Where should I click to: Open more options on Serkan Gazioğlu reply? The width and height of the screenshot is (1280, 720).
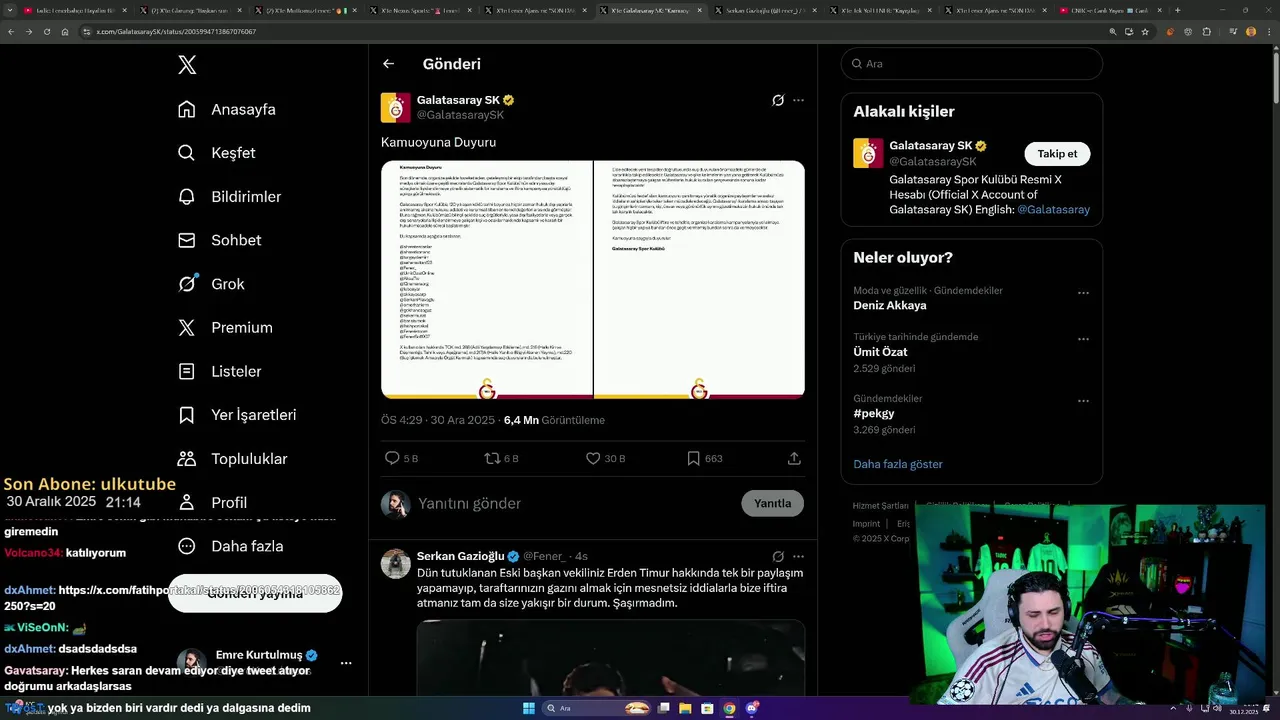click(798, 556)
